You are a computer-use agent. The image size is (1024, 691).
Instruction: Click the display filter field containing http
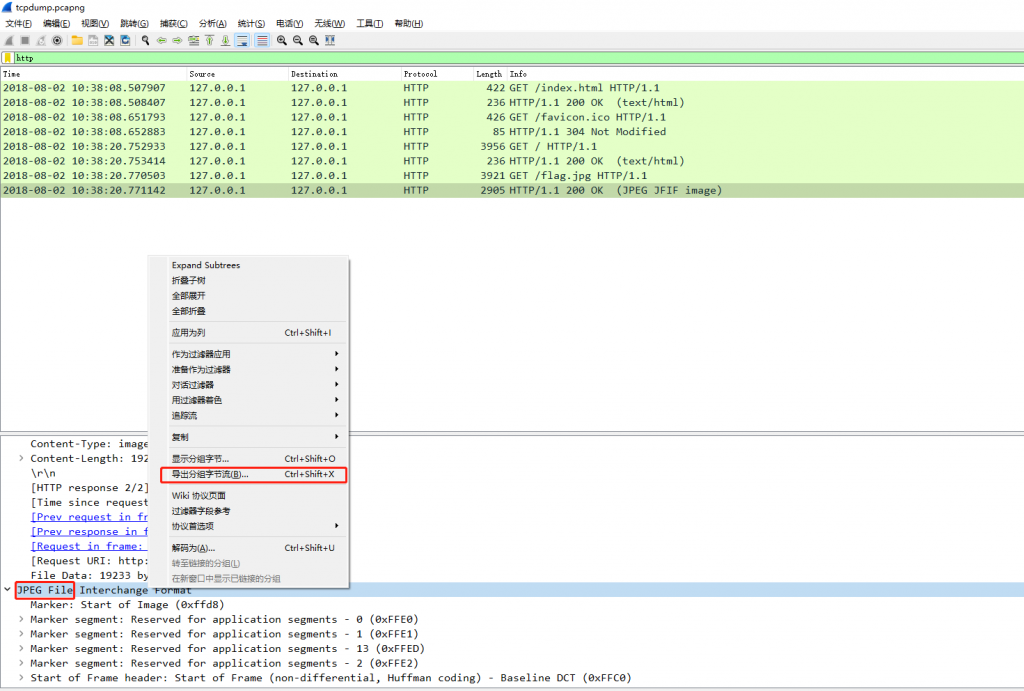pyautogui.click(x=519, y=58)
